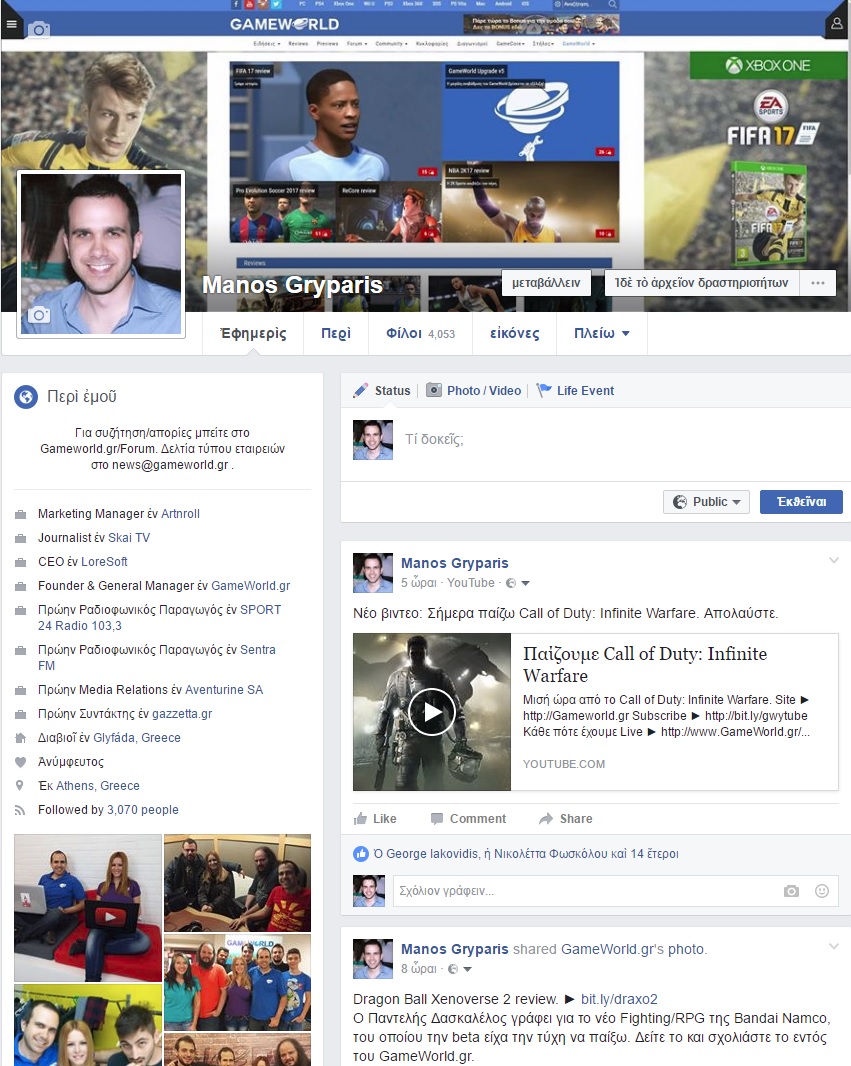The height and width of the screenshot is (1066, 851).
Task: Open the SPORT 24 Radio 103,3 link
Action: click(x=159, y=617)
